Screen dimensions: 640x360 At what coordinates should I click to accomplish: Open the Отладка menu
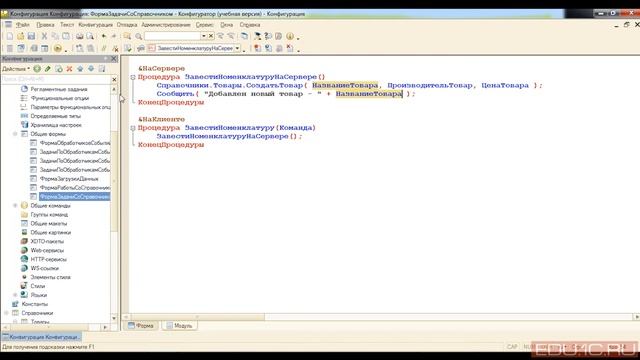pos(127,25)
